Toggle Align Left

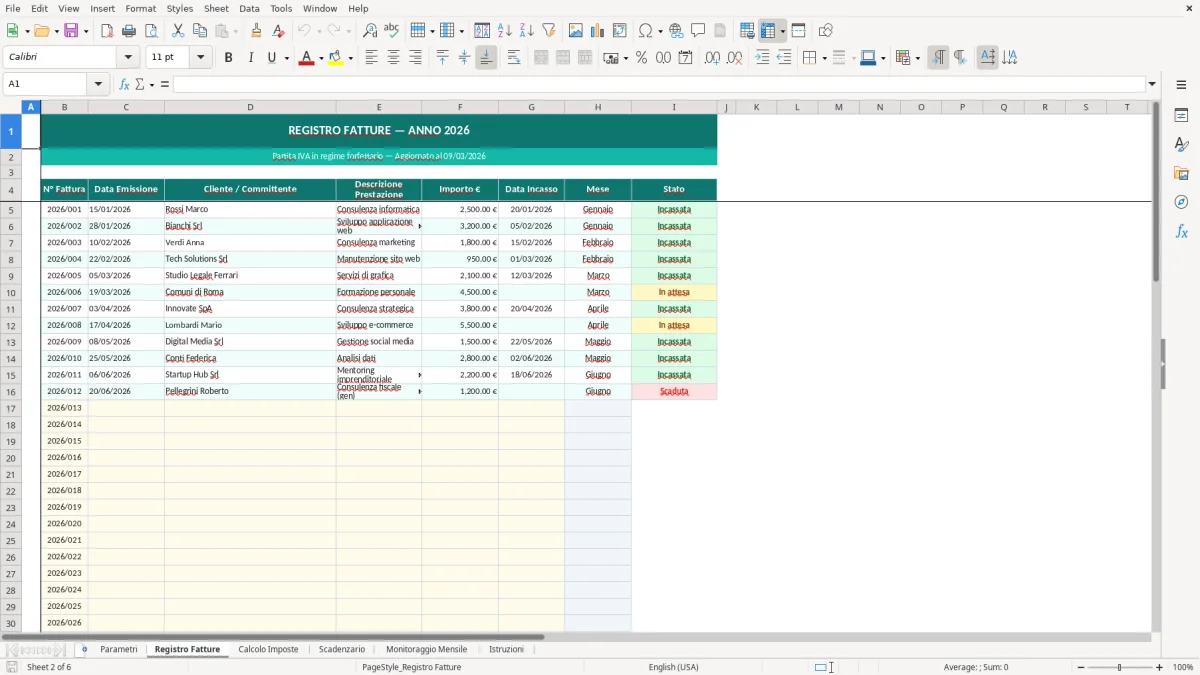coord(372,58)
